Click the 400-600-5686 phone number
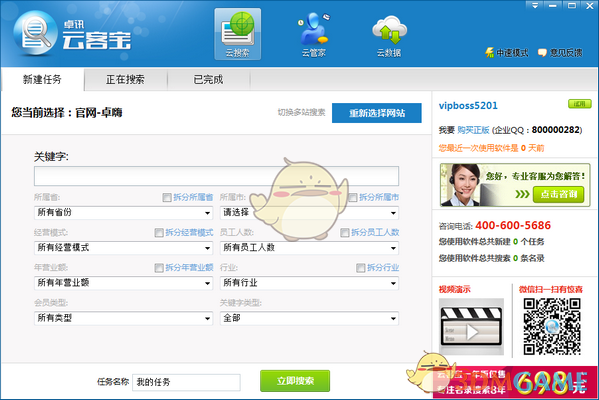 (513, 225)
